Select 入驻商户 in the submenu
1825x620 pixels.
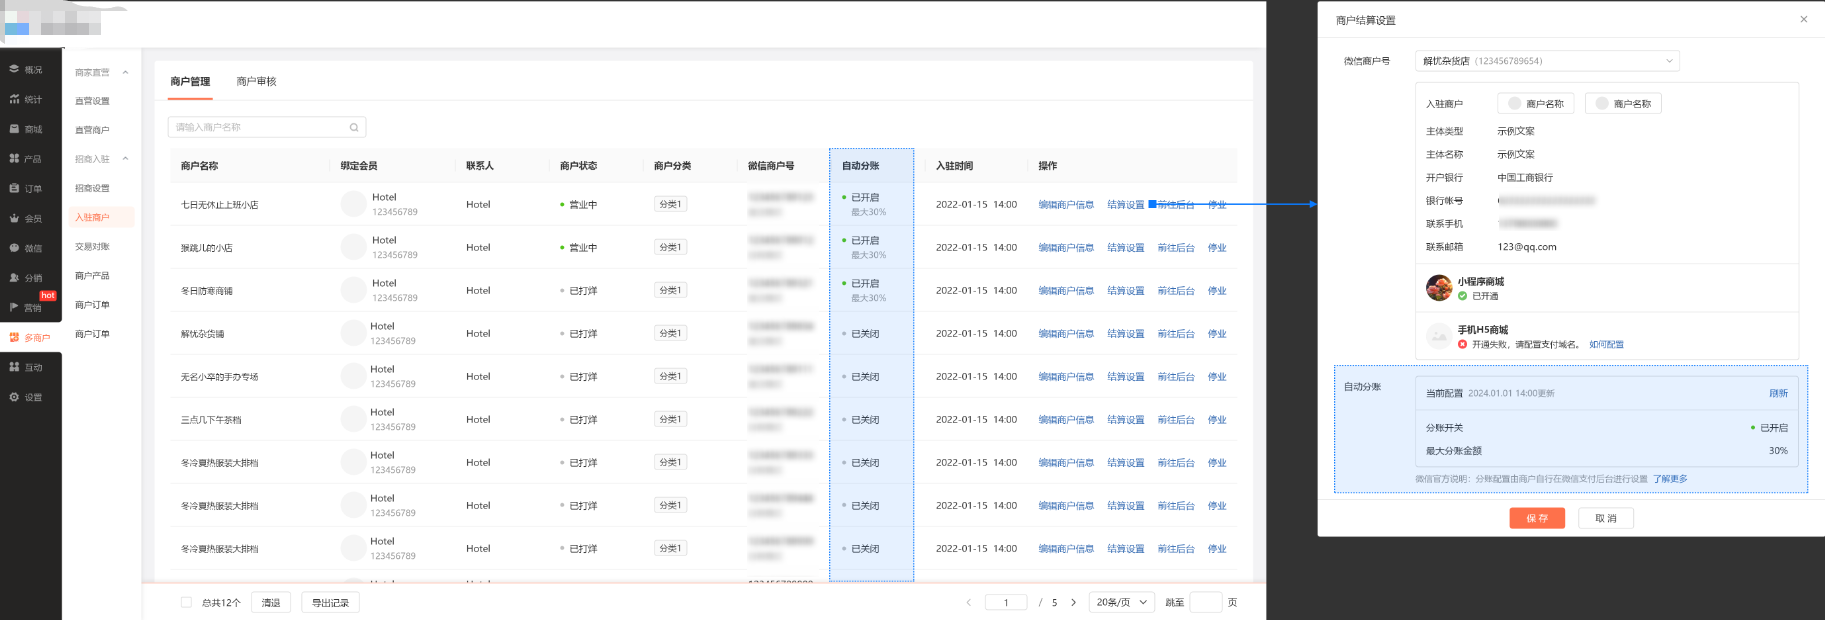coord(92,217)
